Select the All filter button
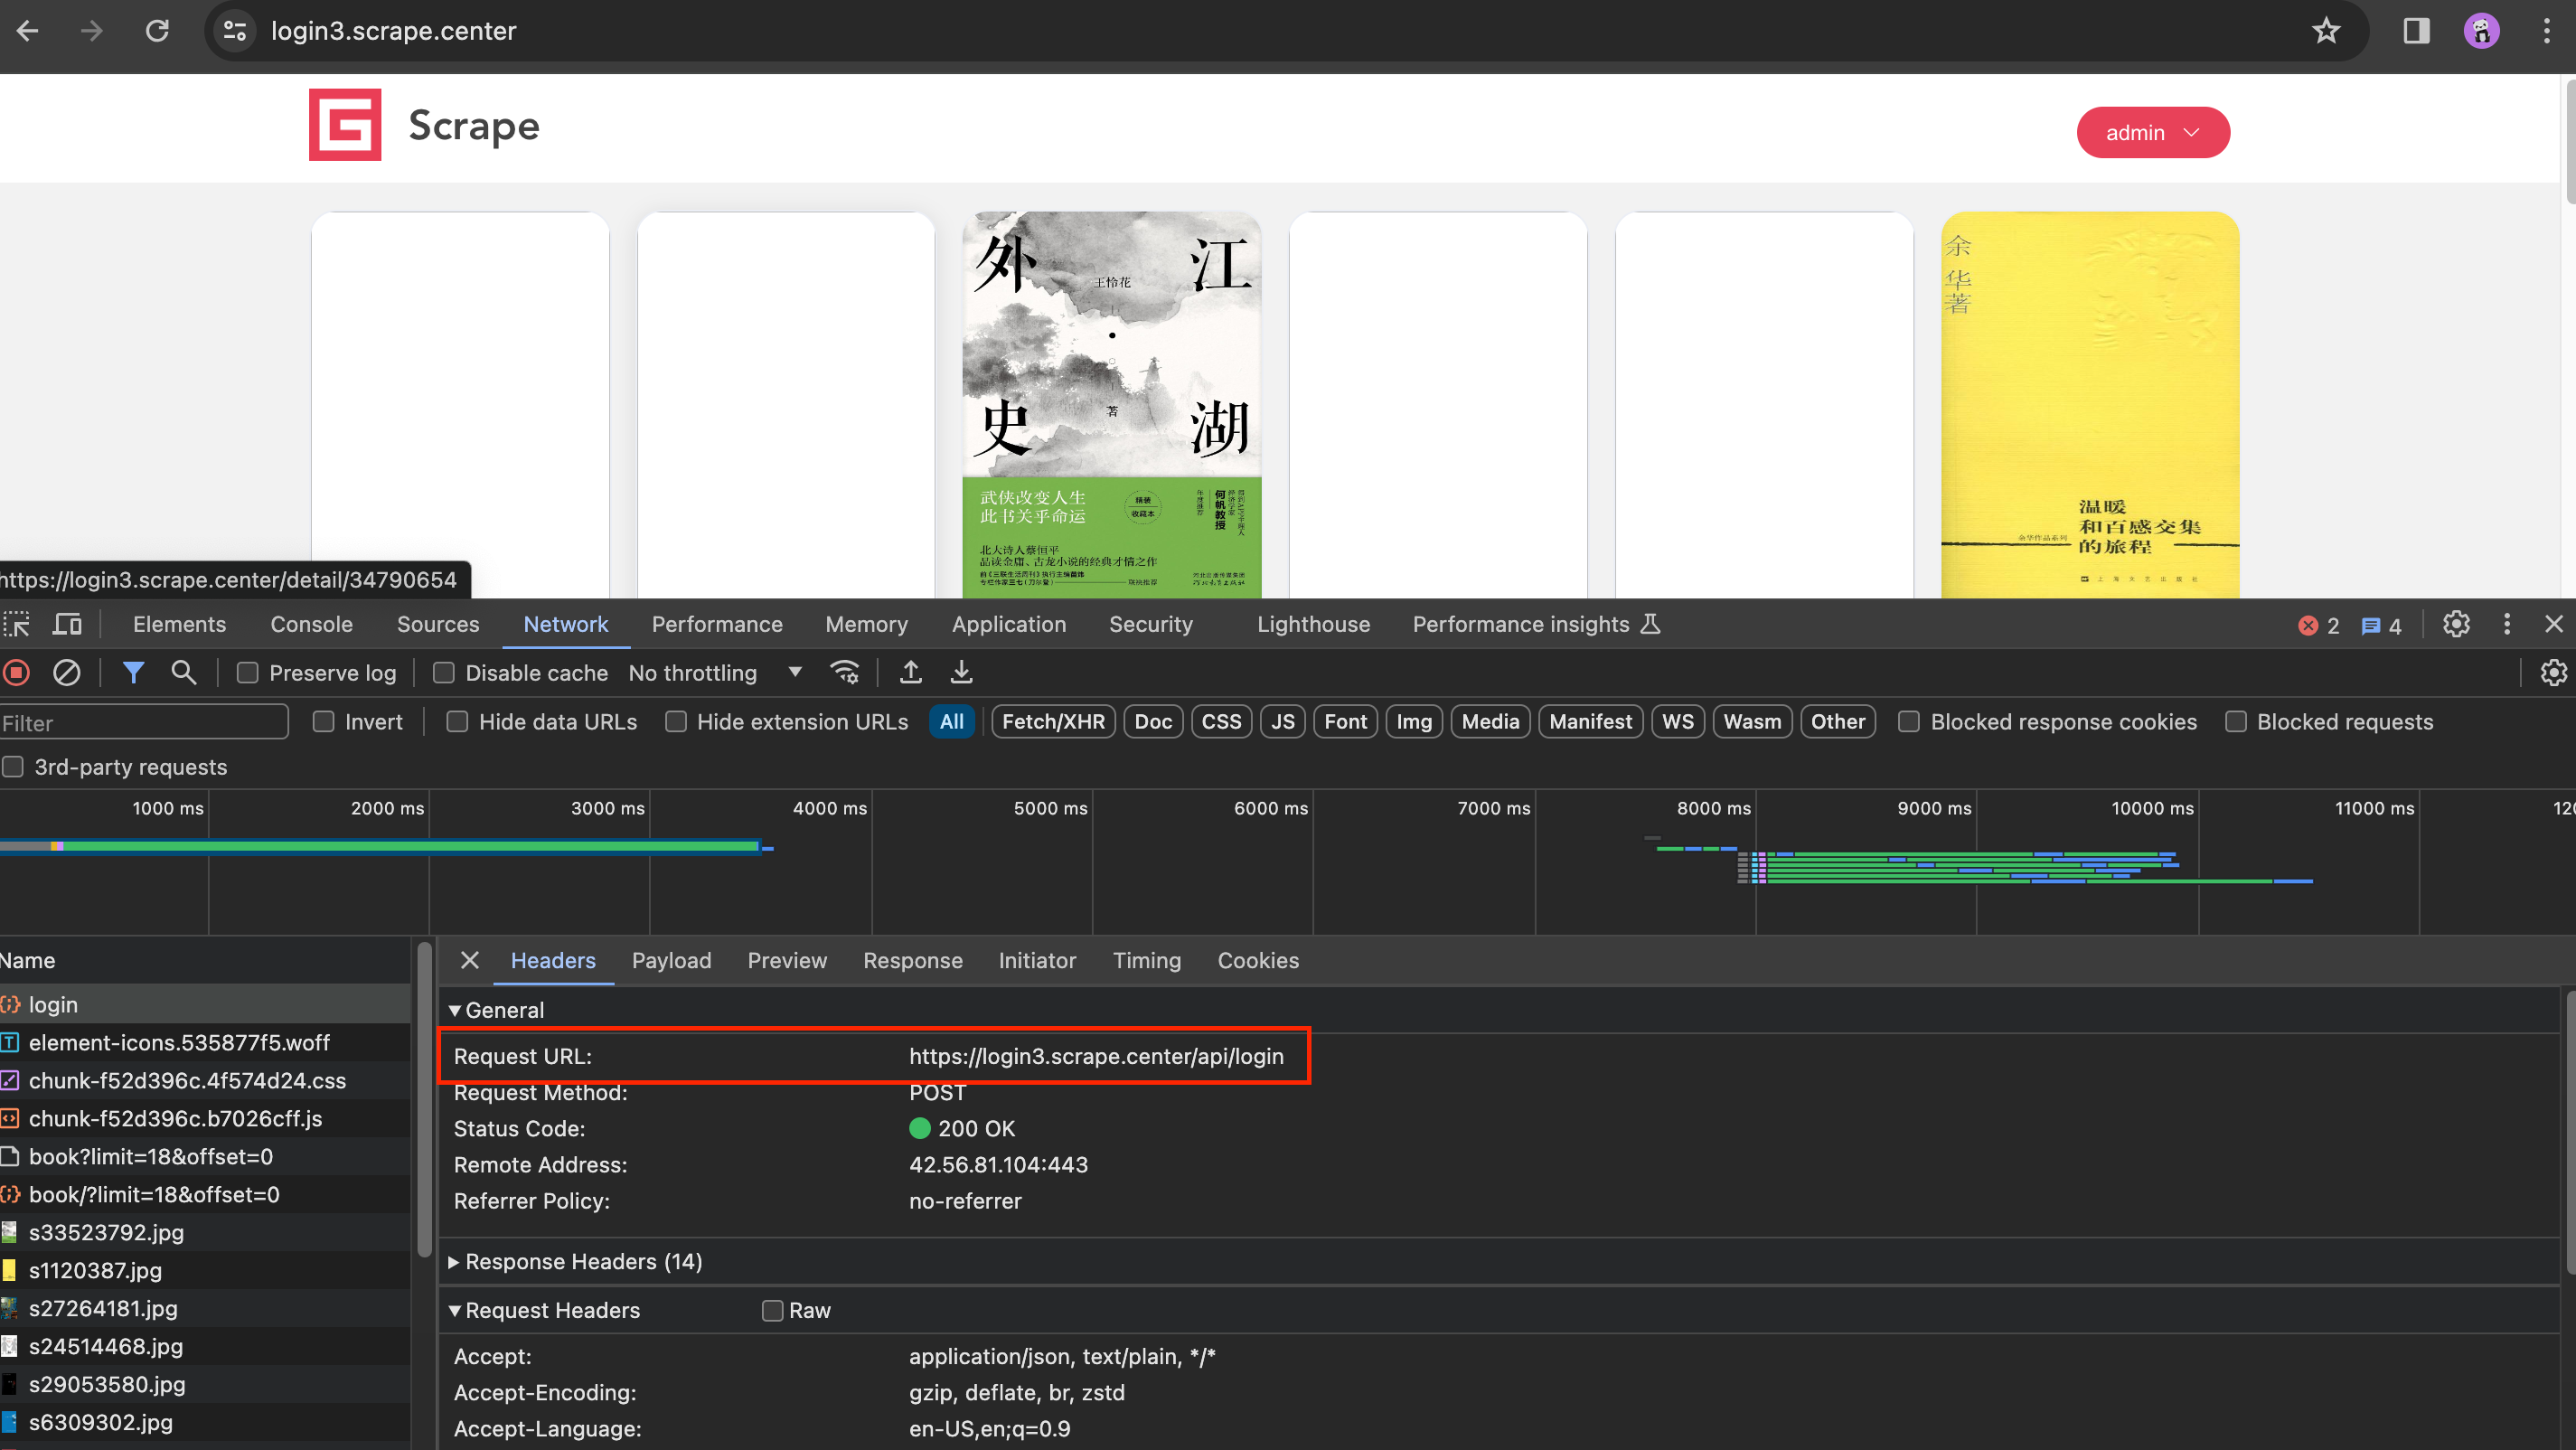Screen dimensions: 2576x1450 coord(951,721)
